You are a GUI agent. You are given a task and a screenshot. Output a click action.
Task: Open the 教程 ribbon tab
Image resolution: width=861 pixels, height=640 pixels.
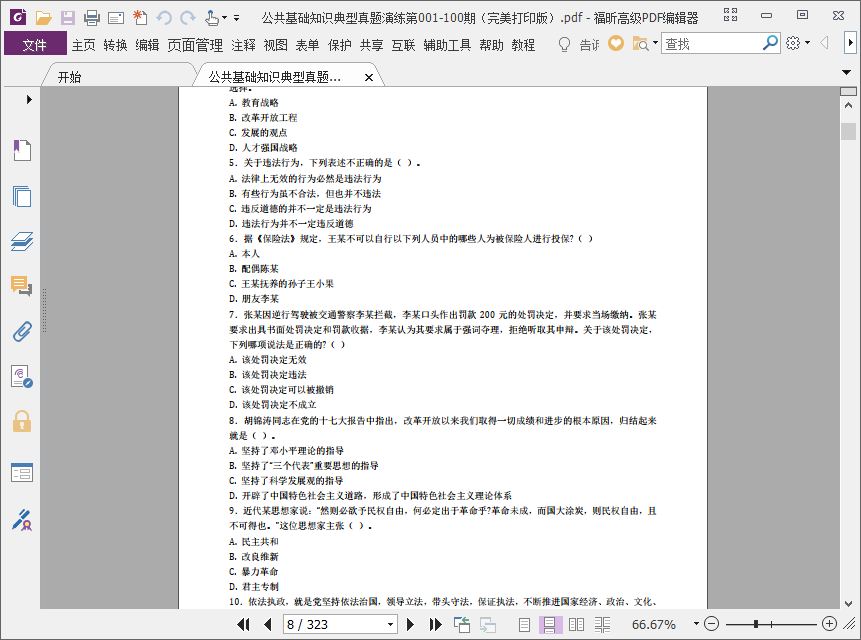(523, 45)
